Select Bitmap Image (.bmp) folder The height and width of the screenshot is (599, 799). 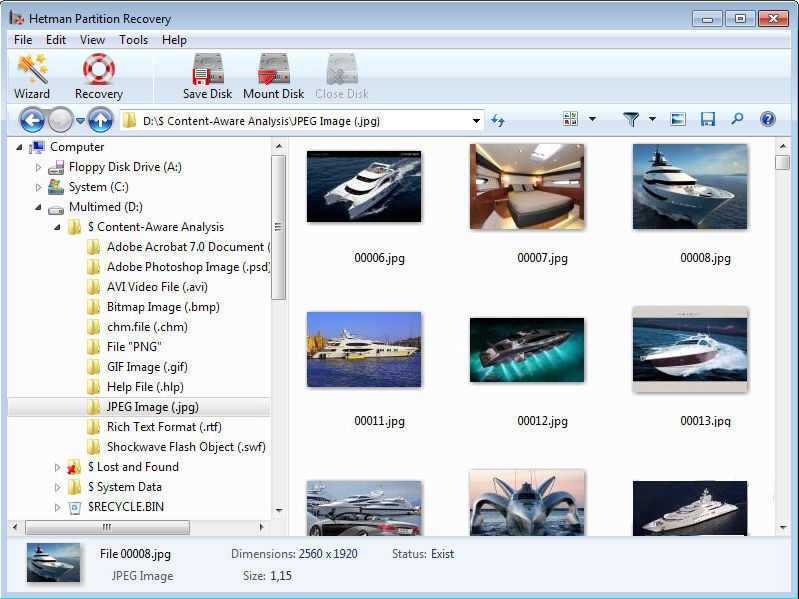coord(153,307)
